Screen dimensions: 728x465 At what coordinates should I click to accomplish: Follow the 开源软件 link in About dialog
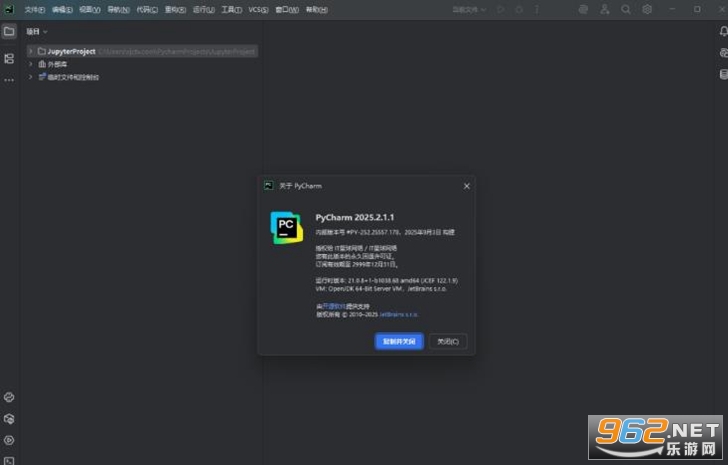click(334, 306)
